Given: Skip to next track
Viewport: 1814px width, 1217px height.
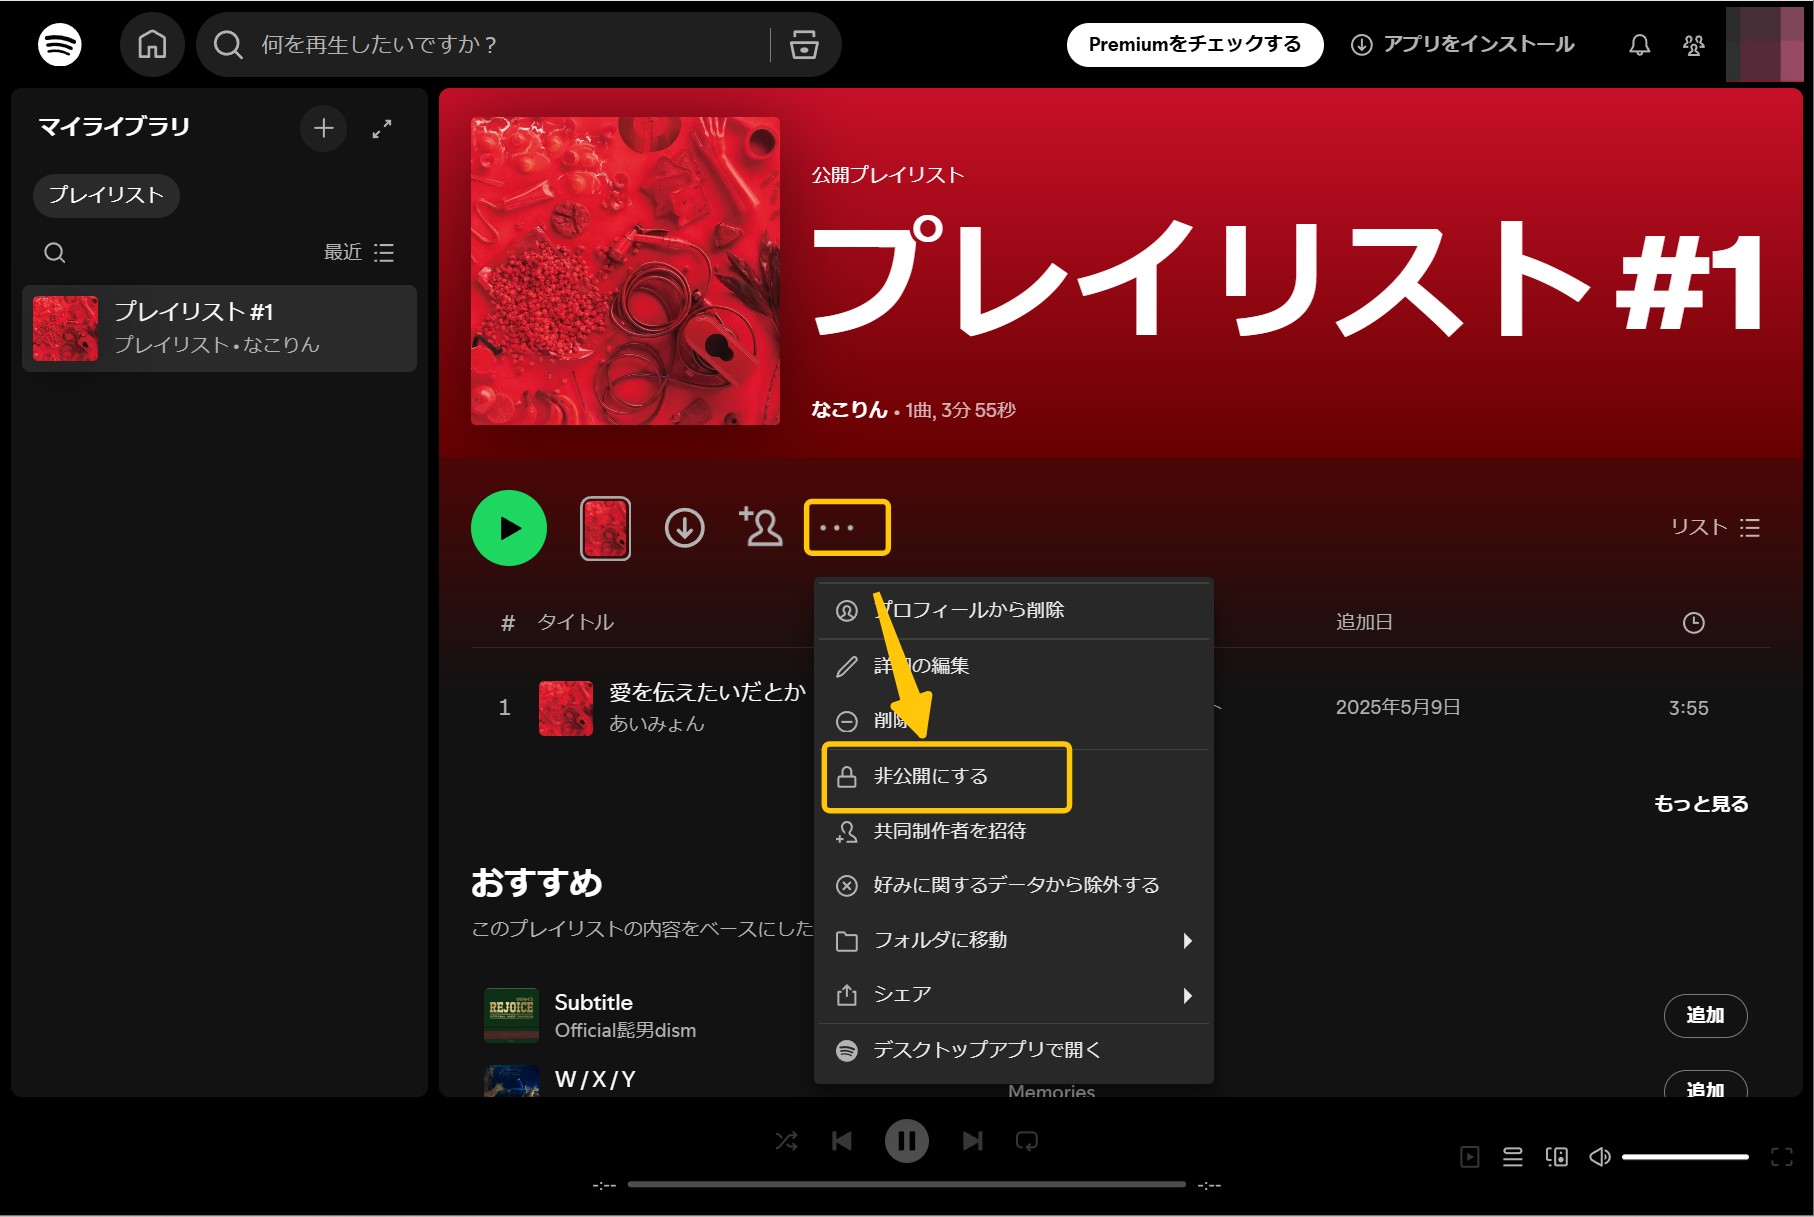Looking at the screenshot, I should pos(973,1141).
